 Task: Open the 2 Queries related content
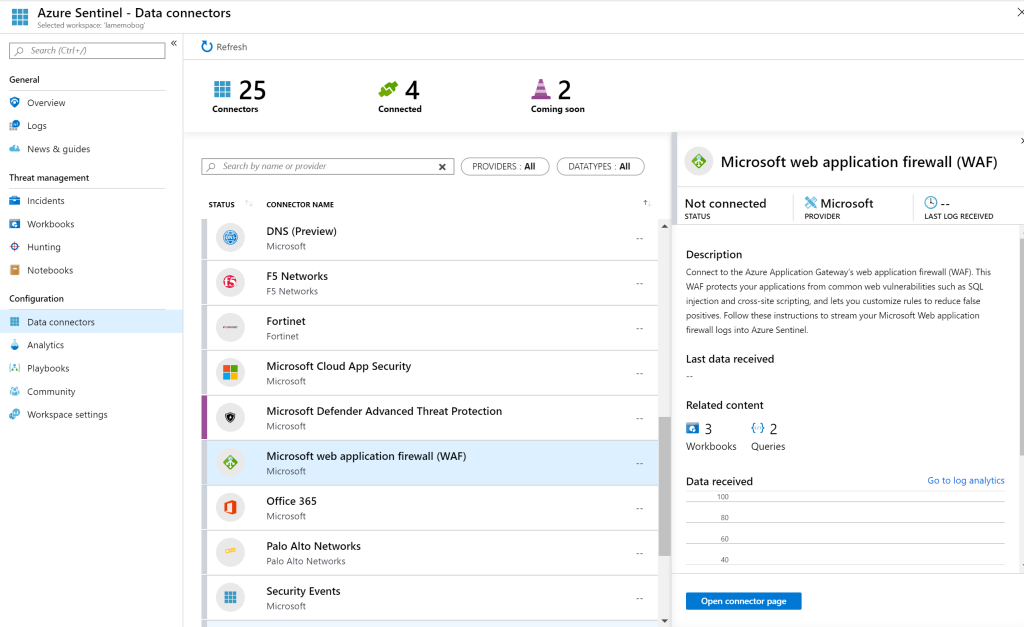(x=767, y=437)
